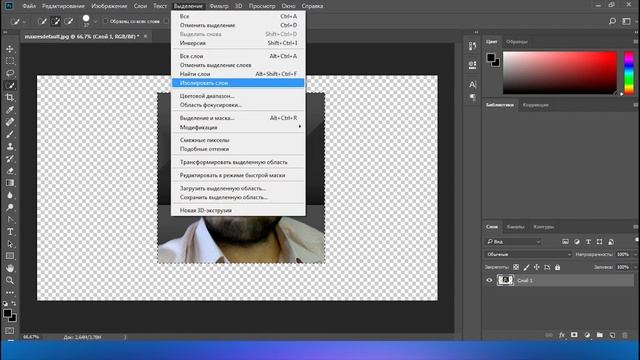
Task: Open the extra tools ellipsis
Action: pyautogui.click(x=10, y=293)
